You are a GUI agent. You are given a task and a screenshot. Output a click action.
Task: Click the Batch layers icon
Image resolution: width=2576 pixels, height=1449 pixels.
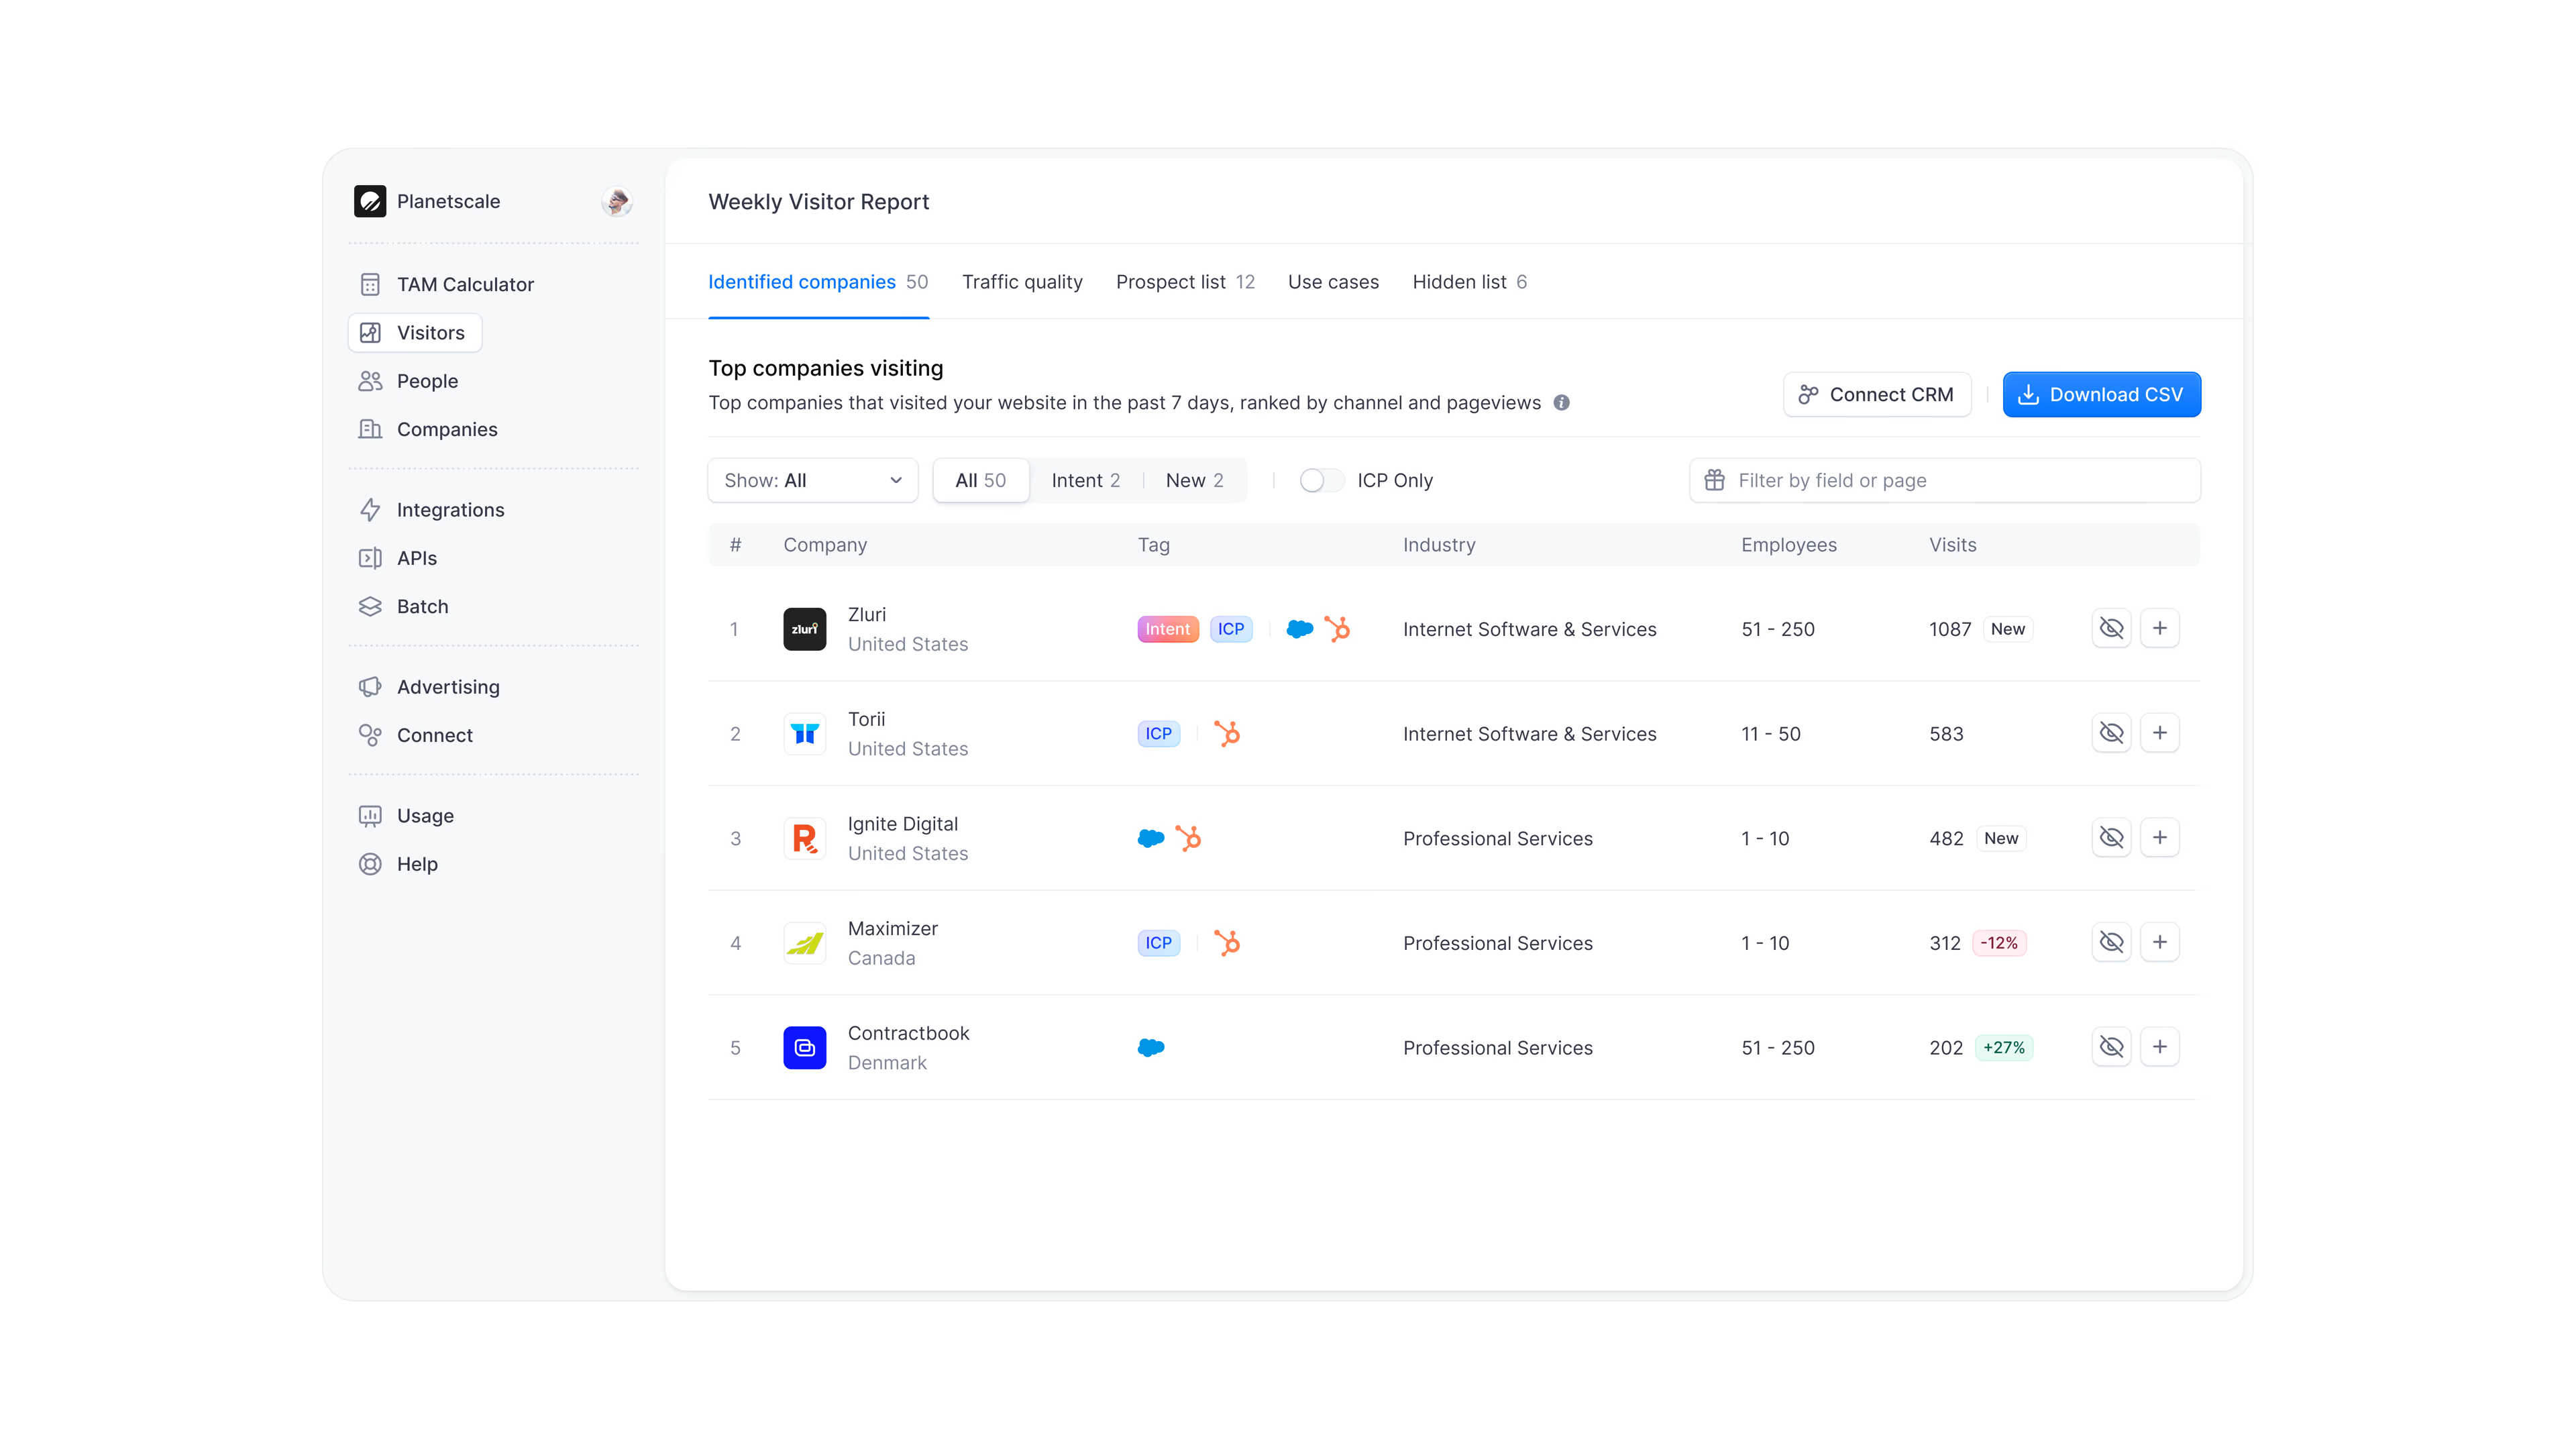click(x=370, y=606)
